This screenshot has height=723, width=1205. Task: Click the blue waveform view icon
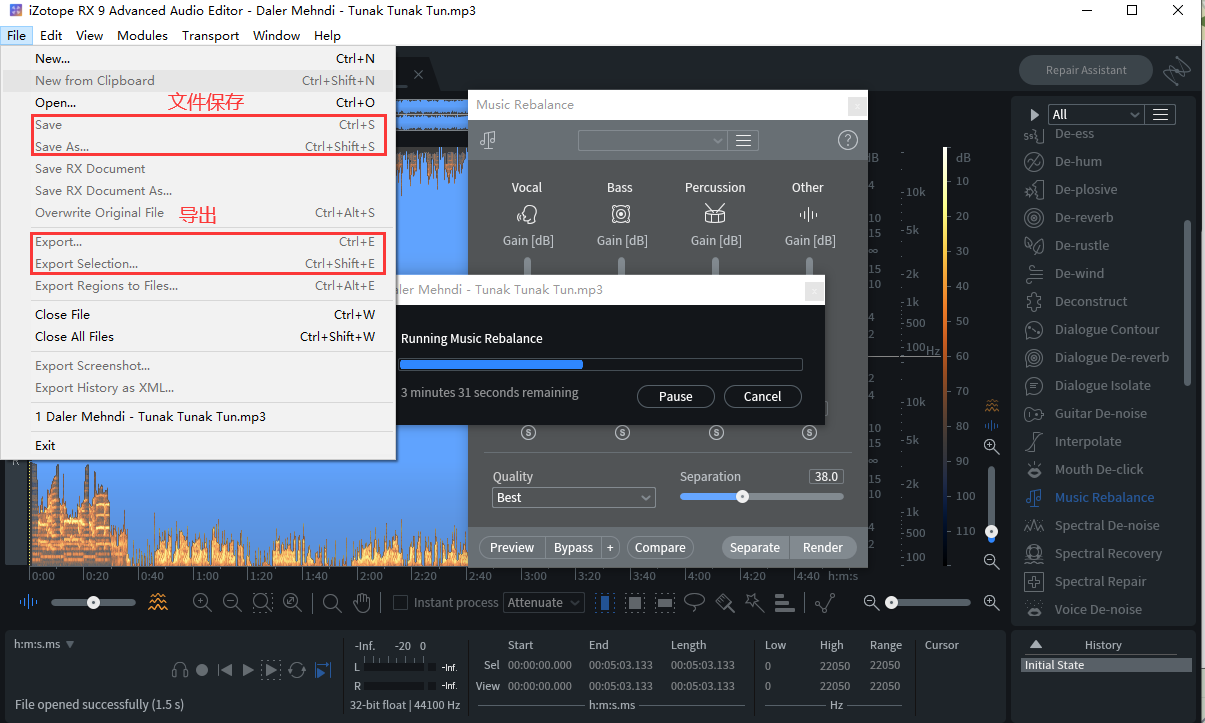pyautogui.click(x=28, y=602)
